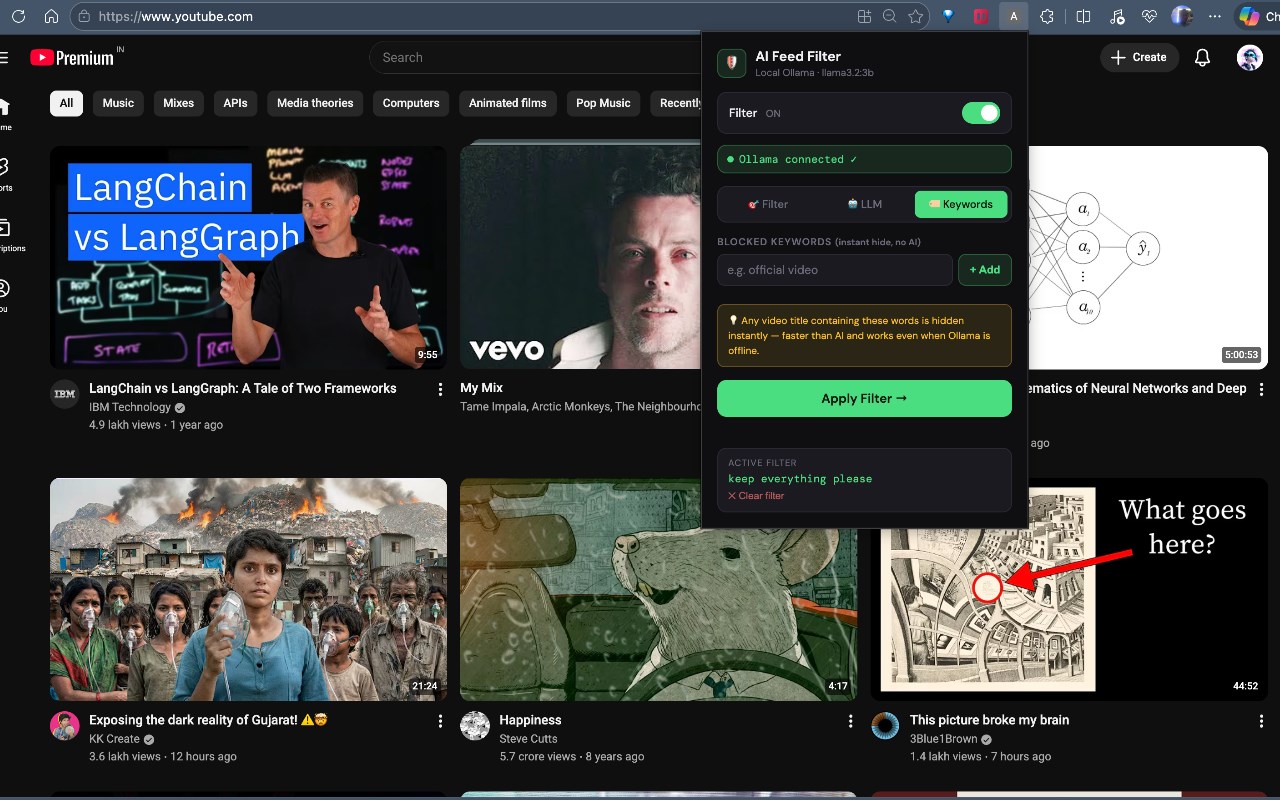Open the media music control icon
The height and width of the screenshot is (800, 1280).
[x=1117, y=16]
